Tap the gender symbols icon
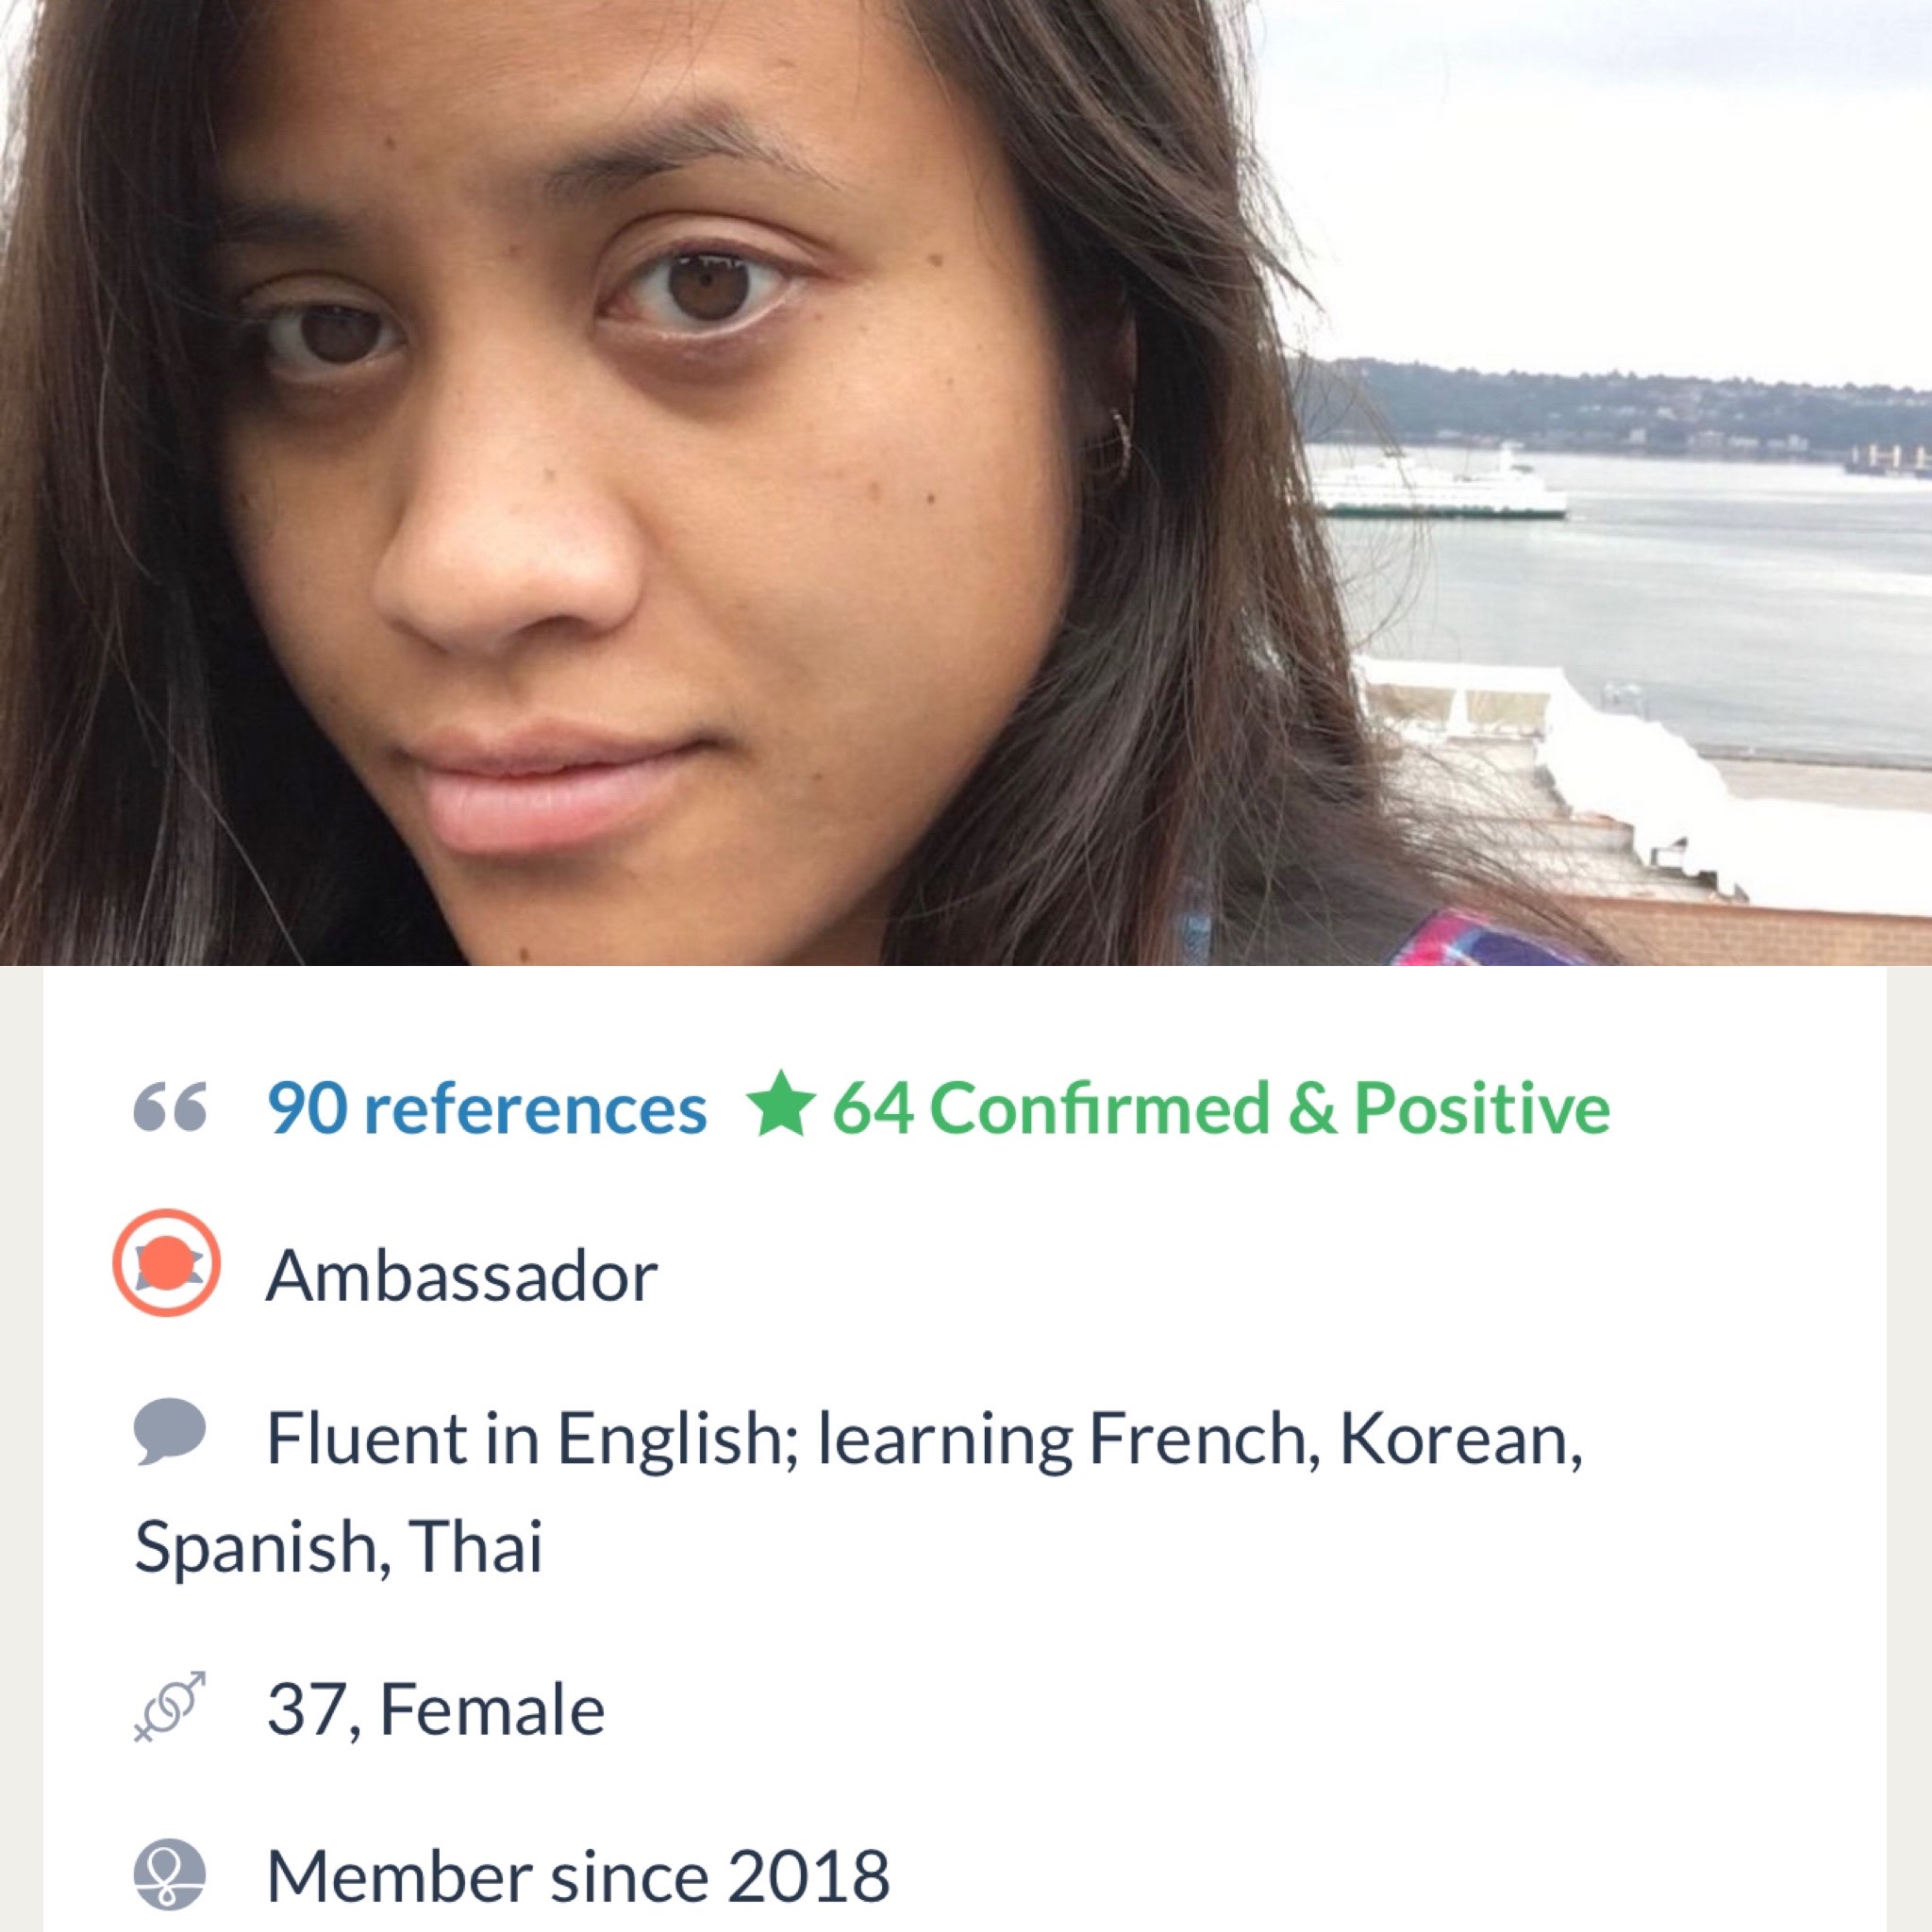 pyautogui.click(x=170, y=1707)
